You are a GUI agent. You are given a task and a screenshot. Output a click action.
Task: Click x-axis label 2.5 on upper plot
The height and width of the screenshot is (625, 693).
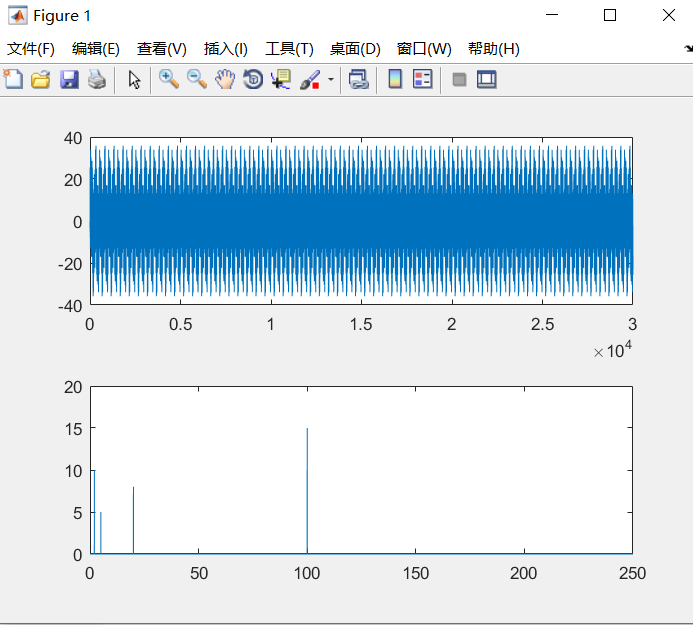click(x=542, y=324)
